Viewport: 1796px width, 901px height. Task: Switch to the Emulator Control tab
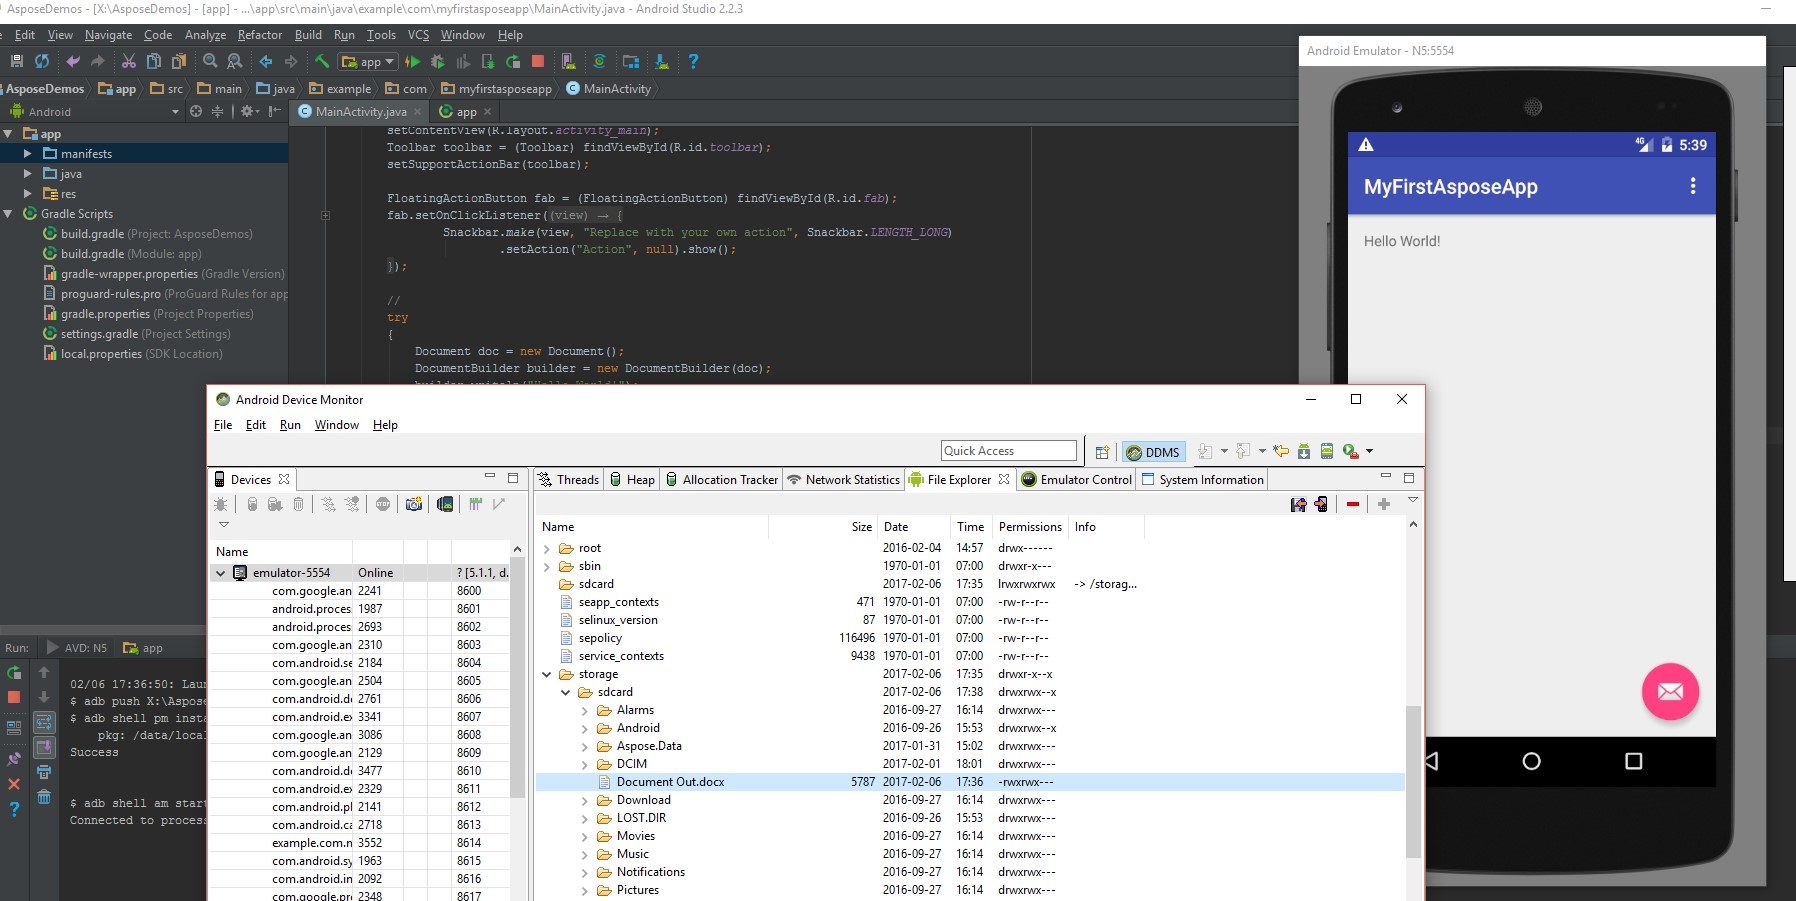coord(1076,479)
